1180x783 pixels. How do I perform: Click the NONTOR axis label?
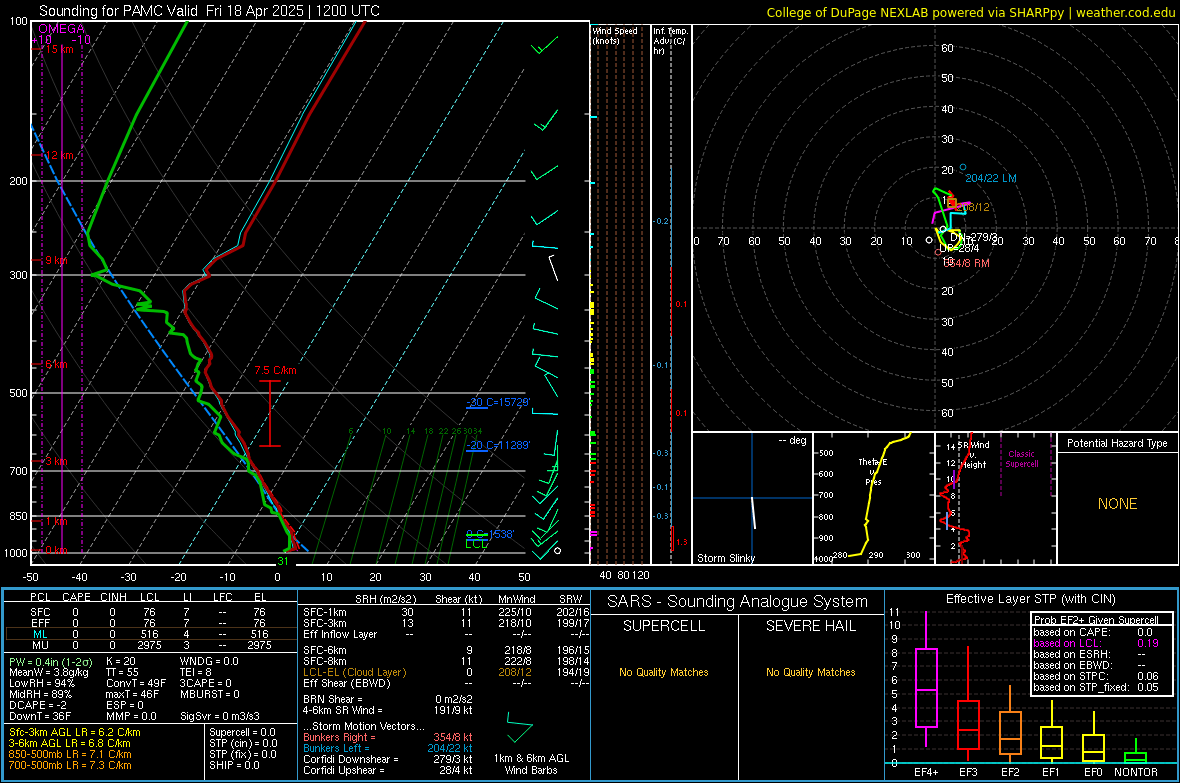pyautogui.click(x=1136, y=772)
